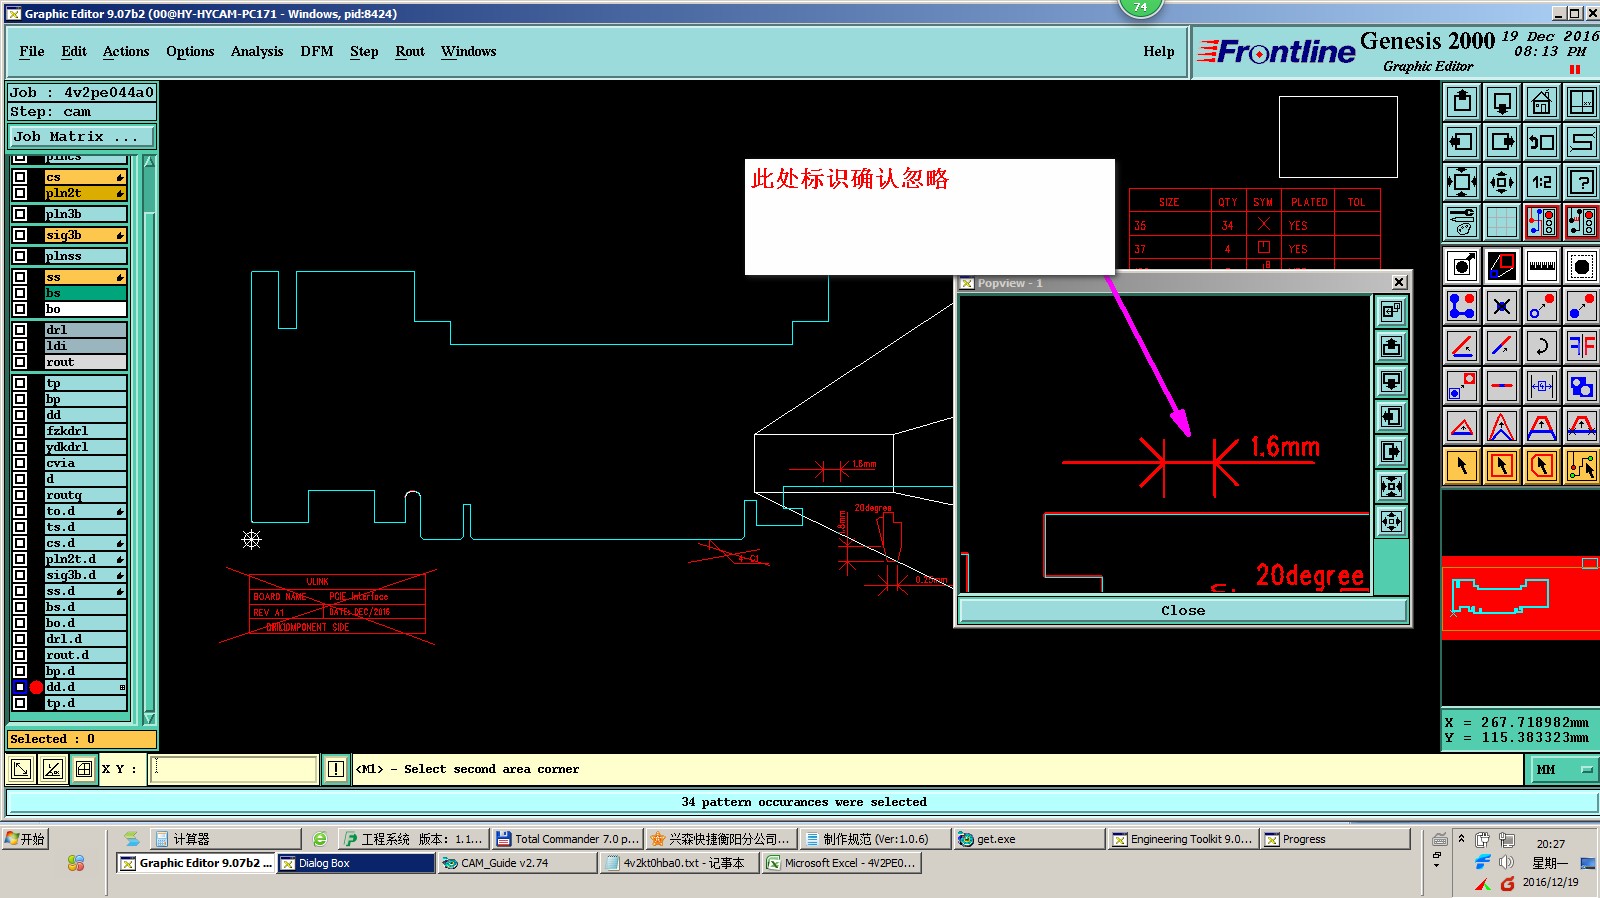The height and width of the screenshot is (898, 1600).
Task: Click the Job Matrix button
Action: pyautogui.click(x=82, y=136)
